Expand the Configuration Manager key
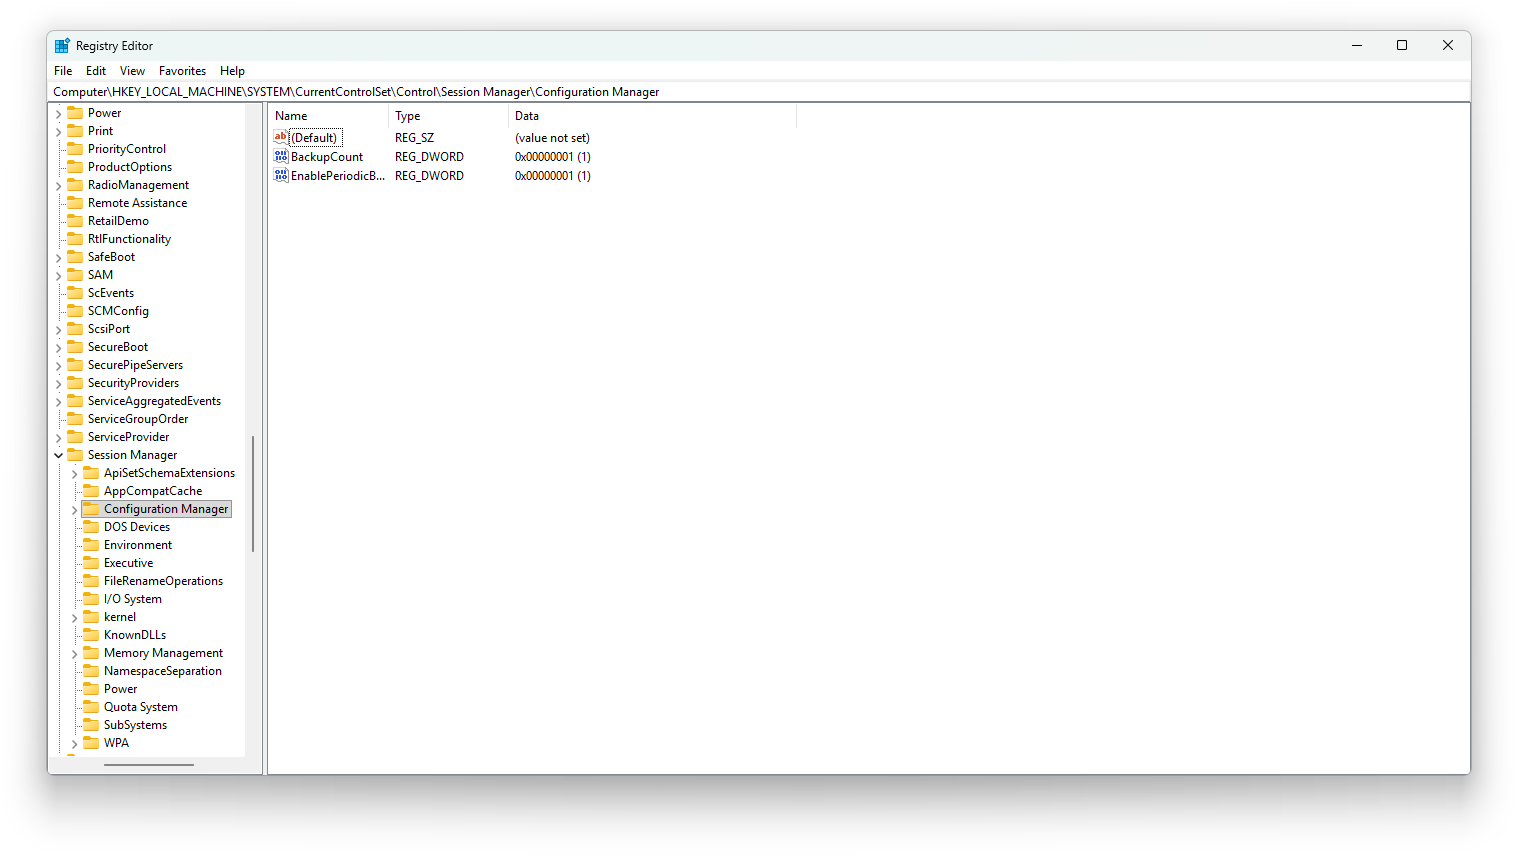 (x=75, y=510)
